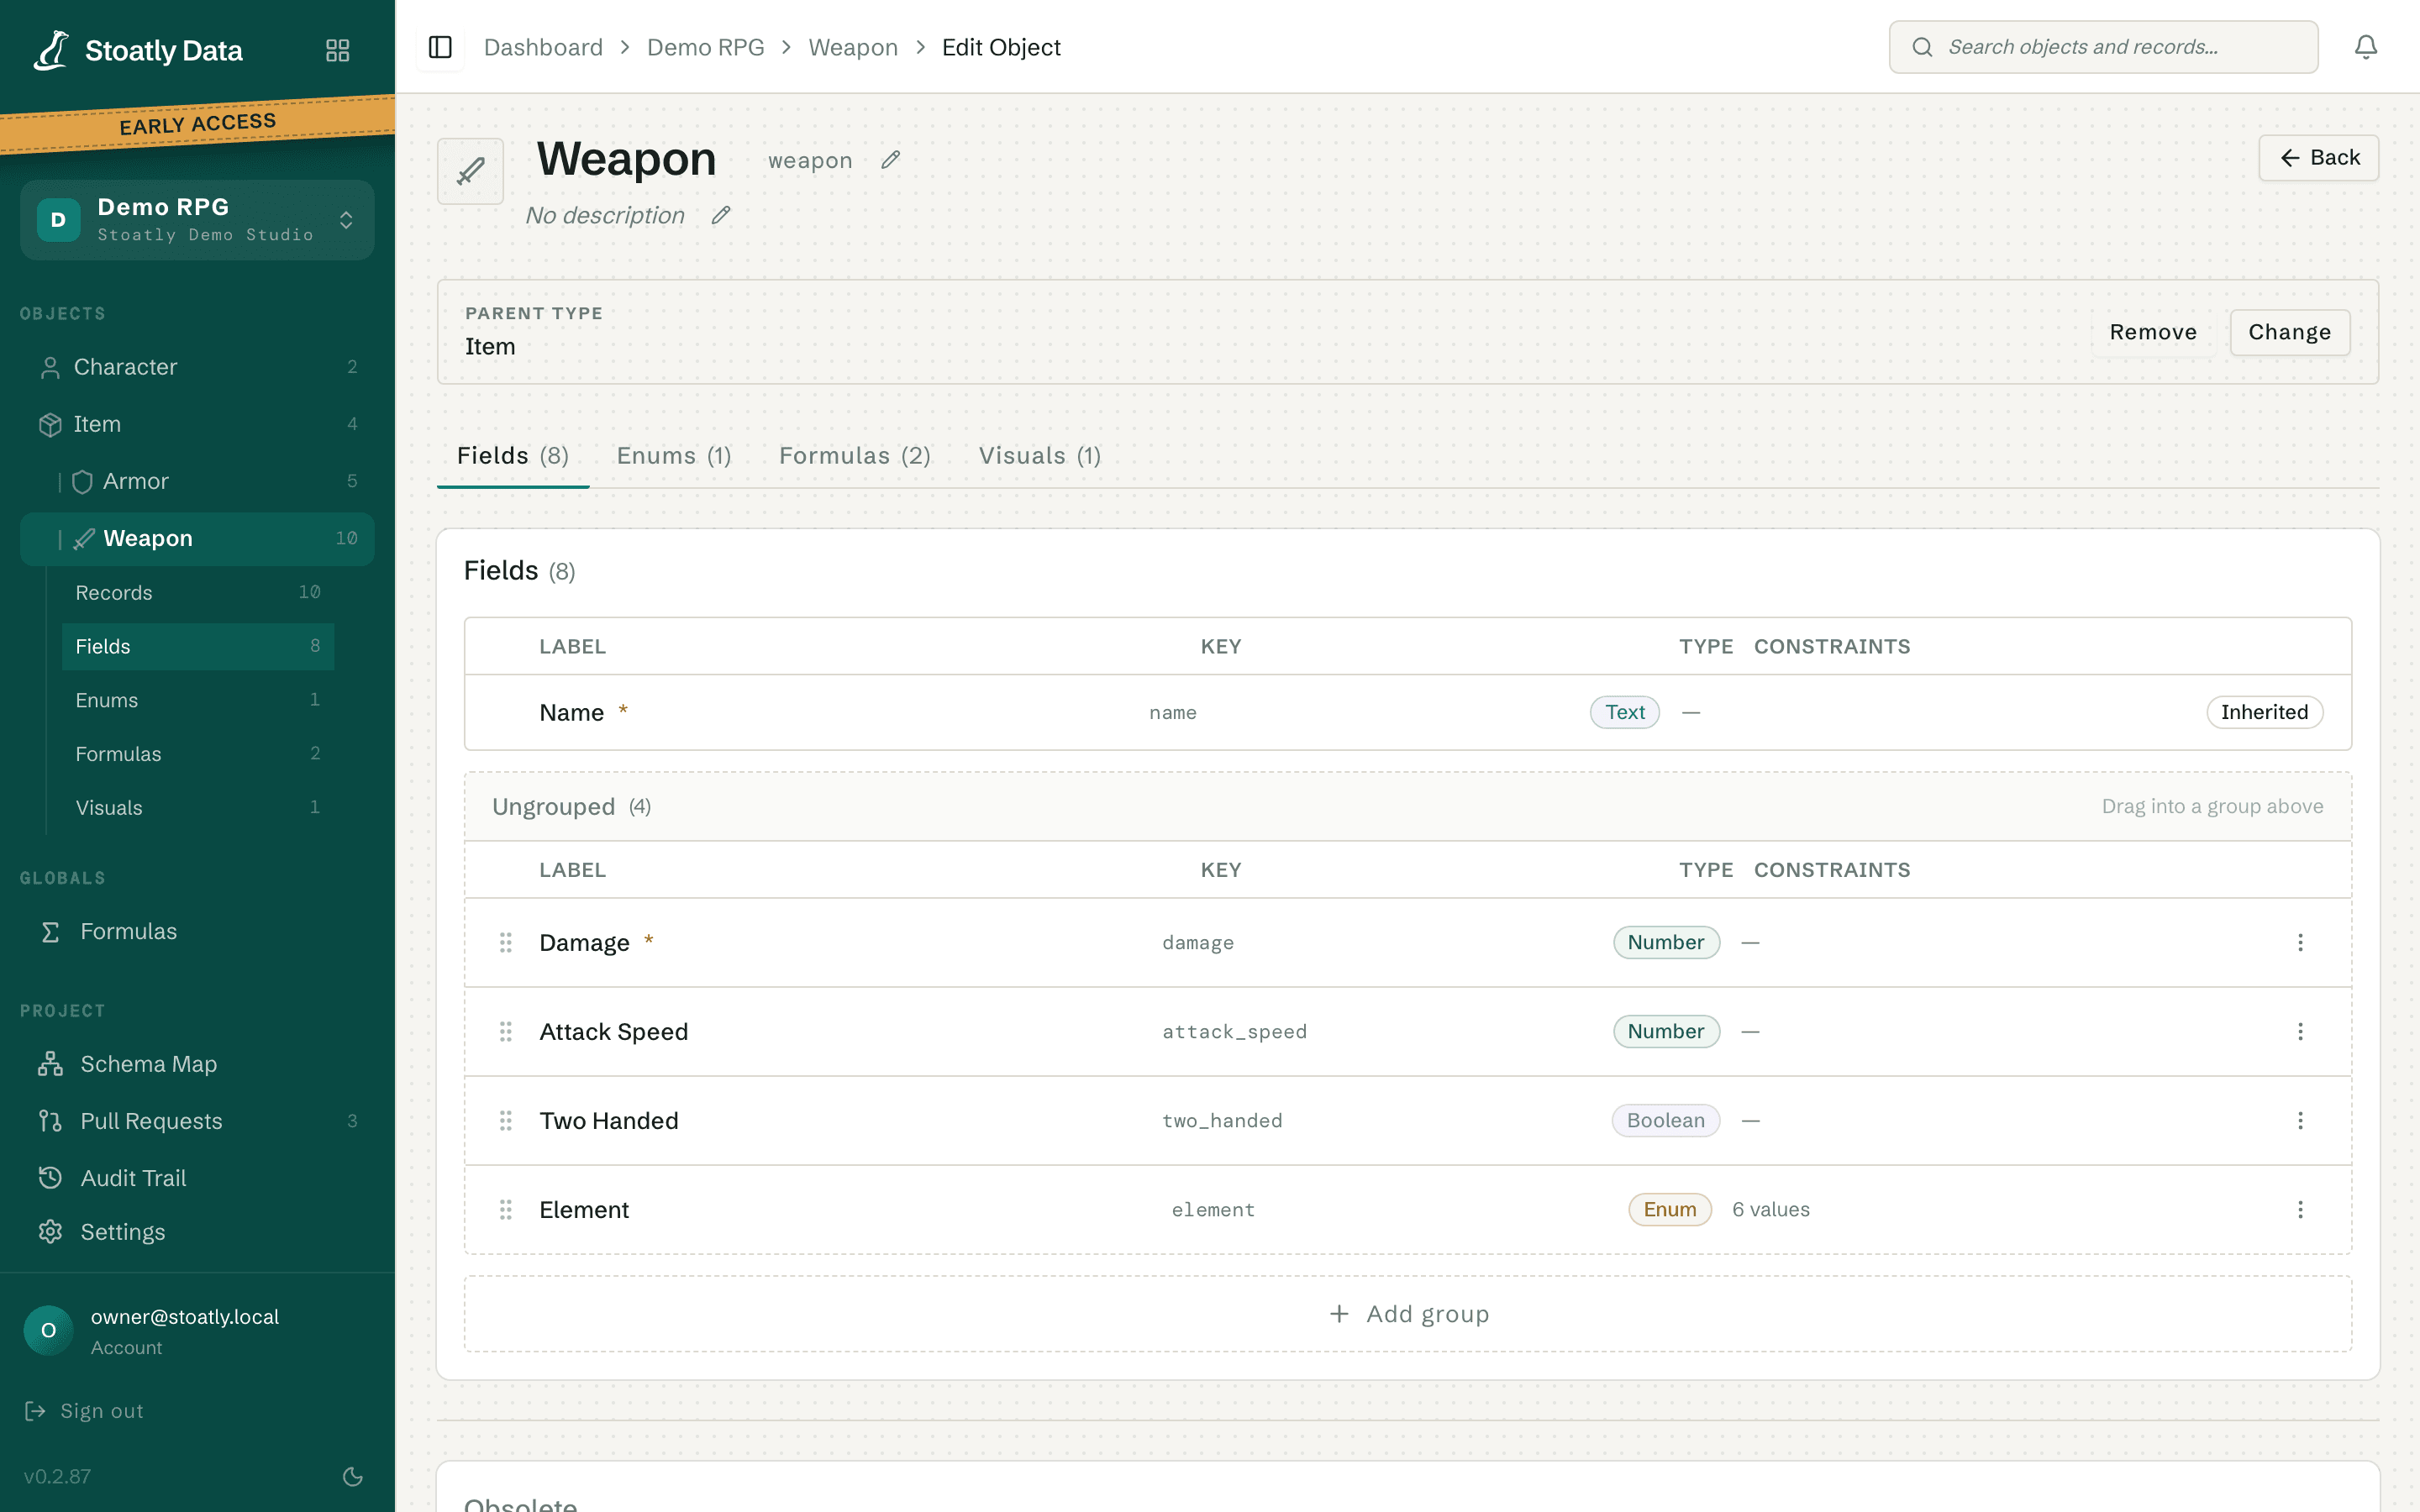Open the dashboard grid icon

(x=338, y=50)
